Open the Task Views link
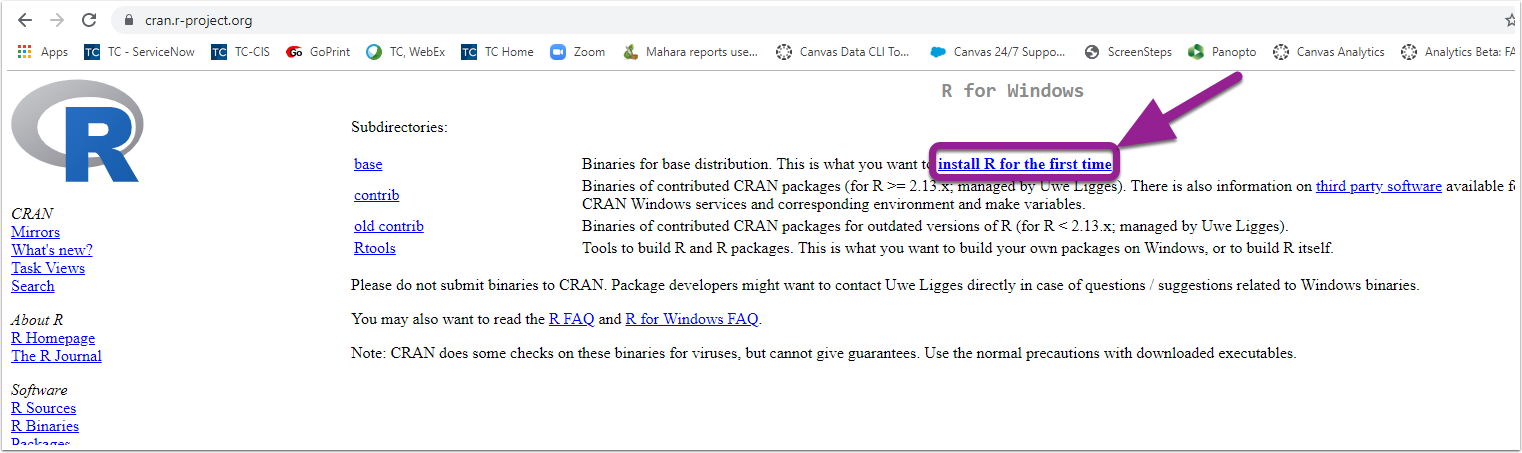Image resolution: width=1522 pixels, height=453 pixels. coord(48,268)
